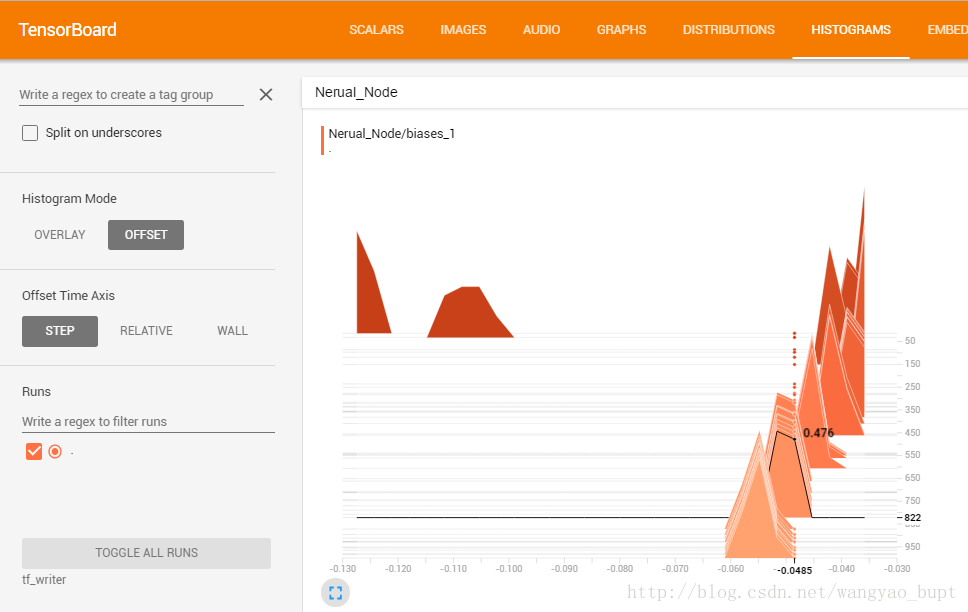This screenshot has width=968, height=612.
Task: Click the Histogram Mode heading
Action: tap(69, 198)
